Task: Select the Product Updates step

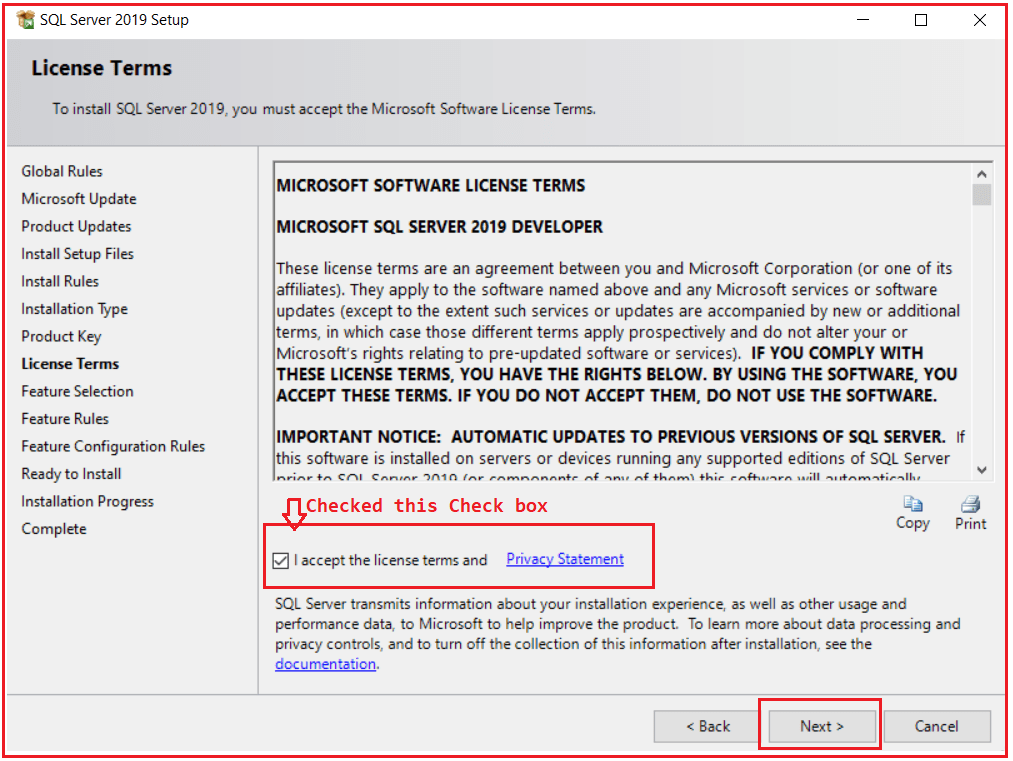Action: [x=76, y=226]
